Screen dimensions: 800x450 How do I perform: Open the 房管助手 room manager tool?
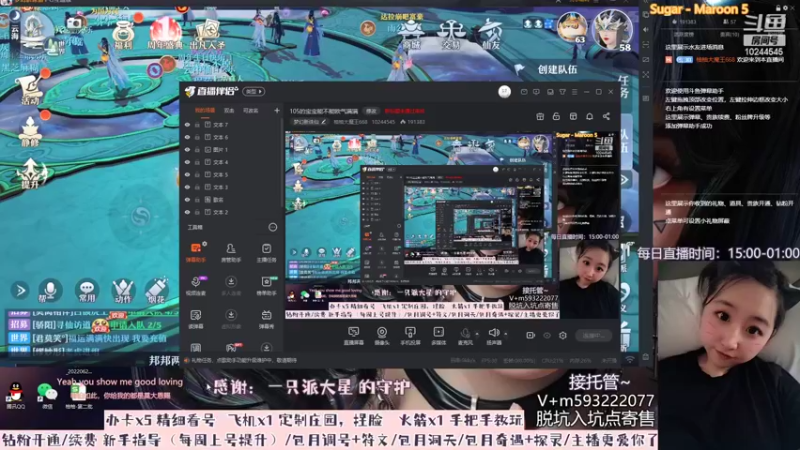click(231, 252)
